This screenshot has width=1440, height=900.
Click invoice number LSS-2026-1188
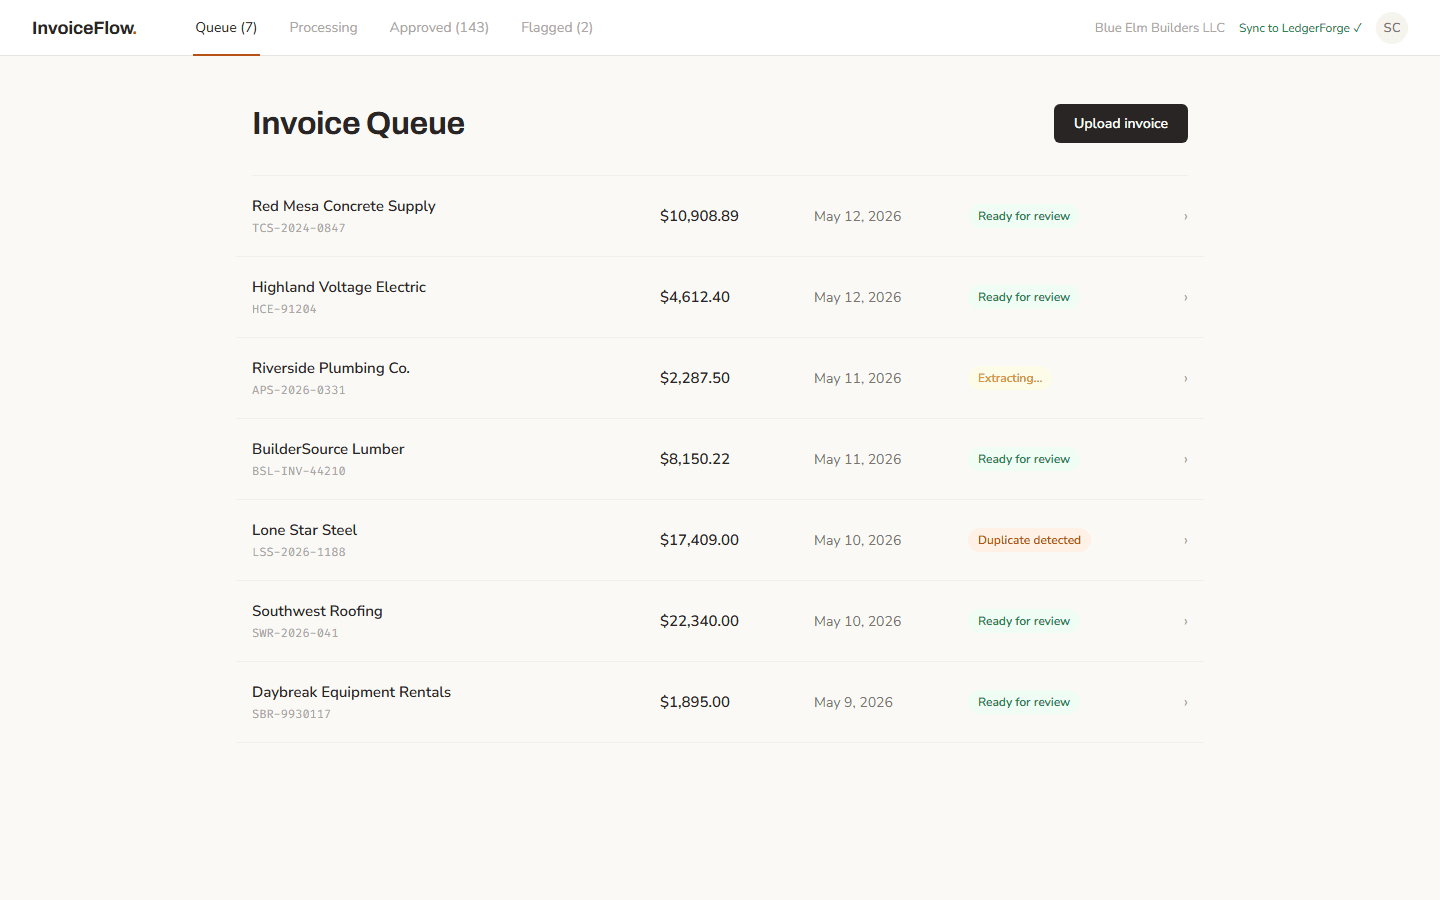coord(299,552)
